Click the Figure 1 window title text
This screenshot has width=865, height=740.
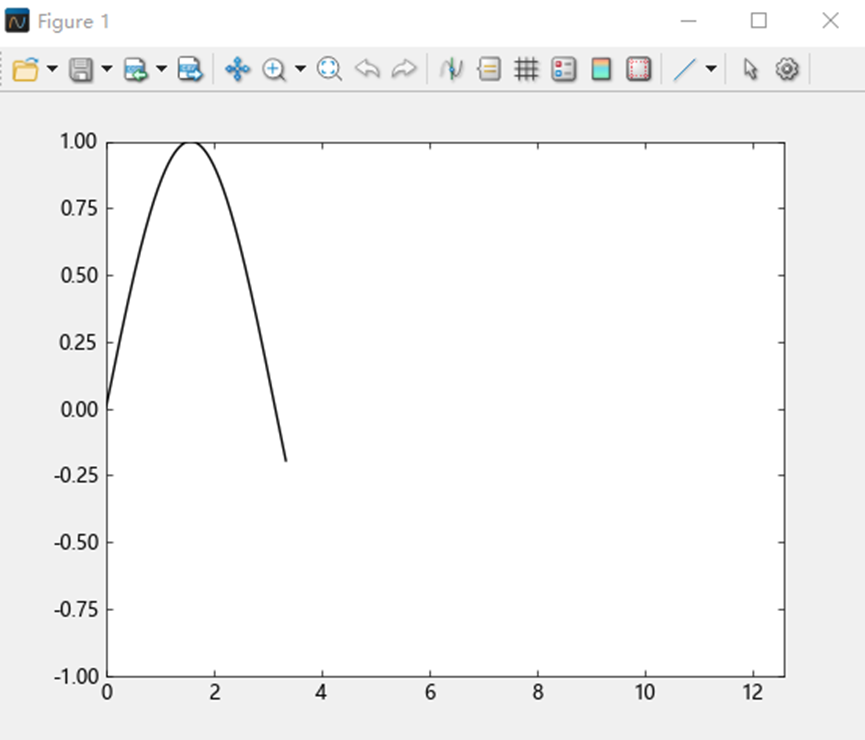click(x=73, y=22)
